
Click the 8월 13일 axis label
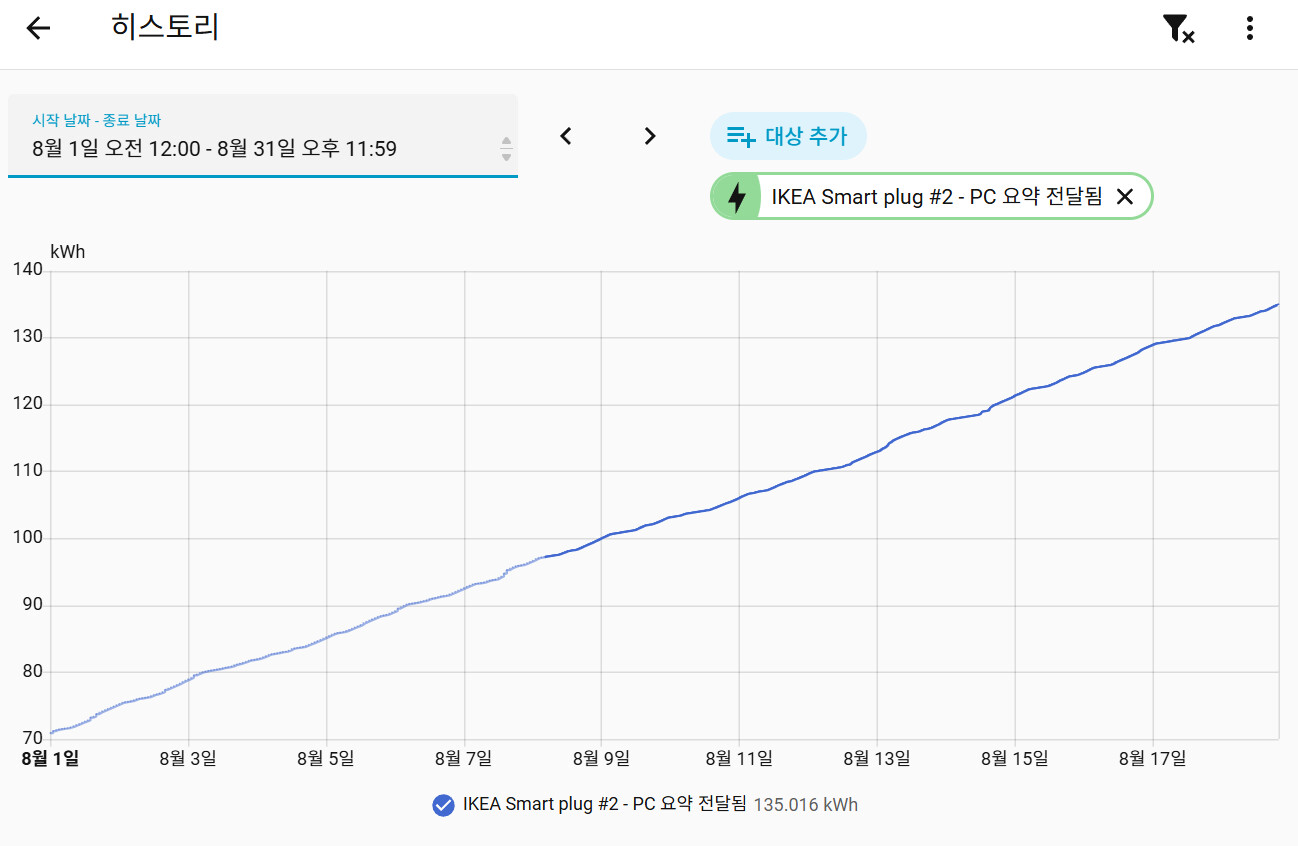click(x=877, y=758)
